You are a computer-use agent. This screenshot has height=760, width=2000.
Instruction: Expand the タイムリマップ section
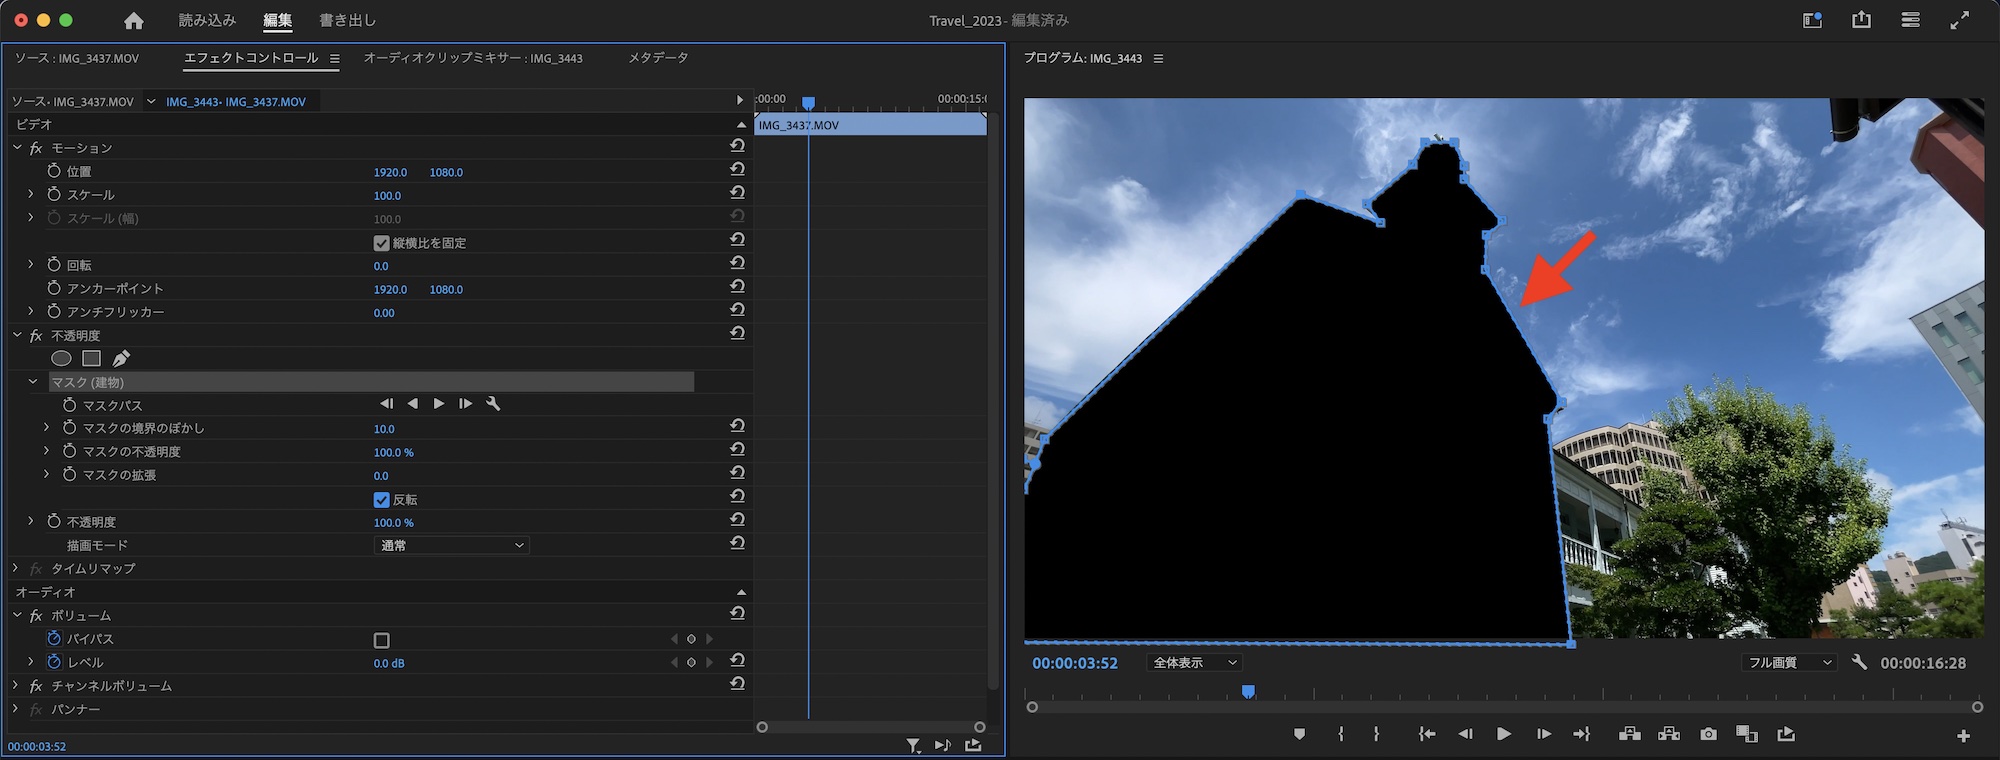pos(16,568)
